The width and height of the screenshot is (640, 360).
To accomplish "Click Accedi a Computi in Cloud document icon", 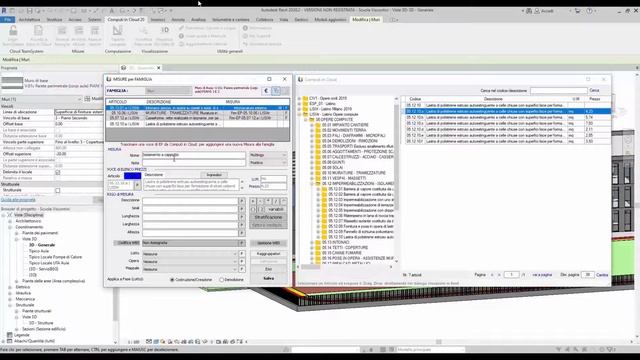I will click(38, 31).
